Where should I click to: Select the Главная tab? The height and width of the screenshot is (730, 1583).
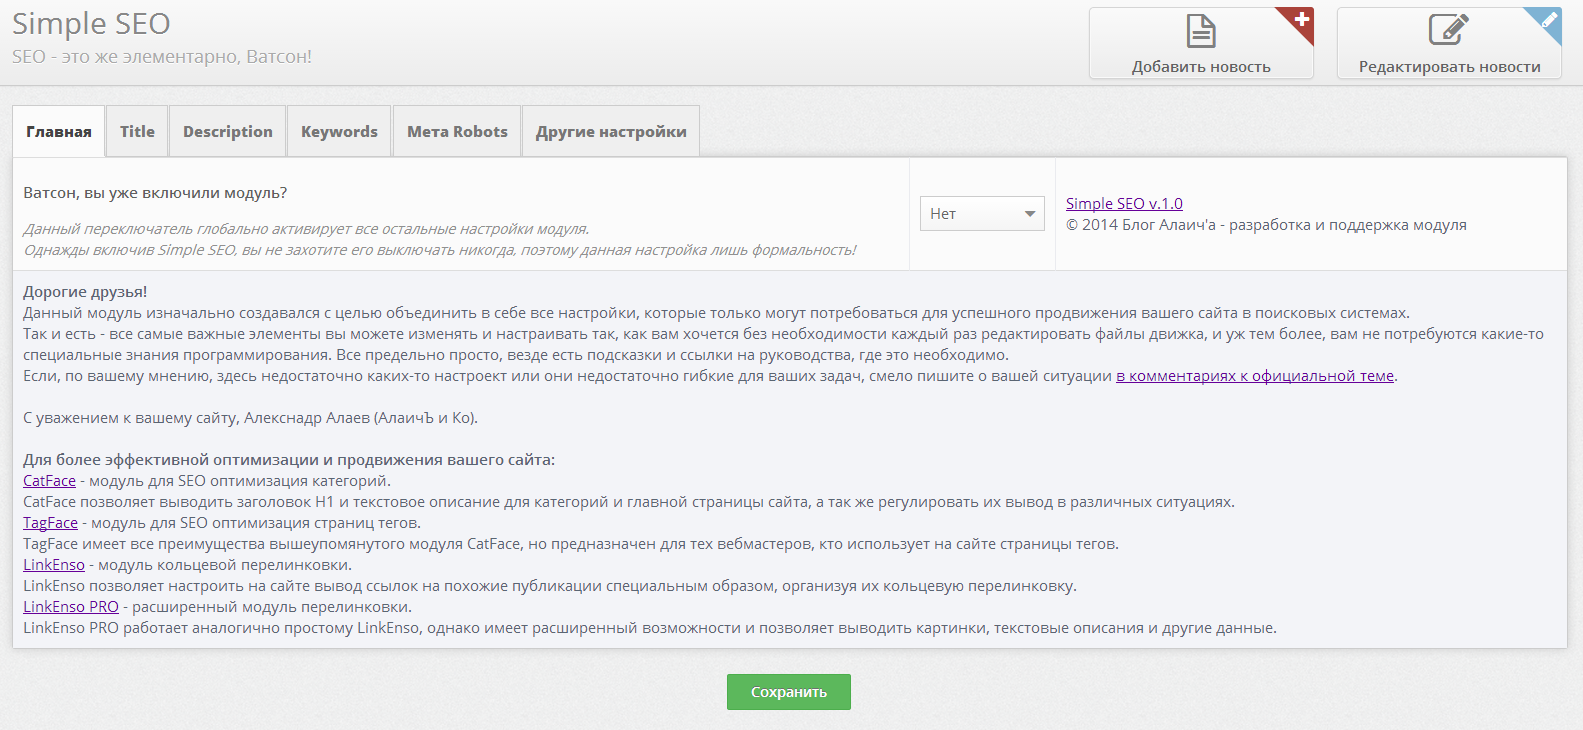point(59,132)
